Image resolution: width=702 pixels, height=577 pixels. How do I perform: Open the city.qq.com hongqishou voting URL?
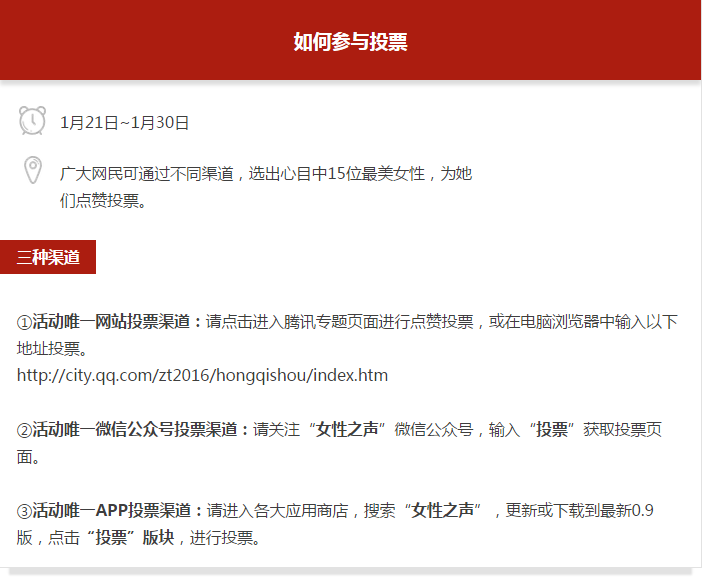click(x=202, y=375)
